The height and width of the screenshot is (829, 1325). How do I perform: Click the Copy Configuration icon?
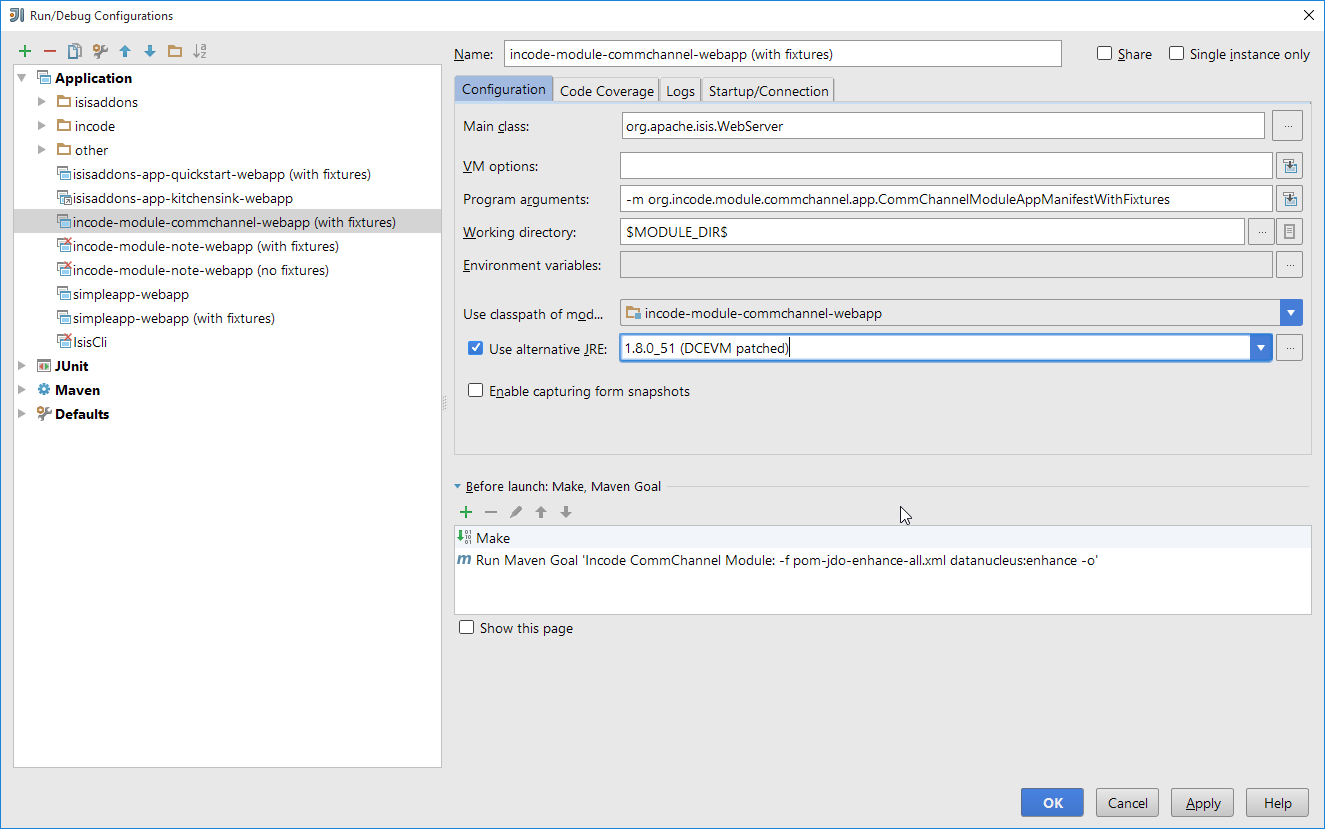click(x=75, y=51)
